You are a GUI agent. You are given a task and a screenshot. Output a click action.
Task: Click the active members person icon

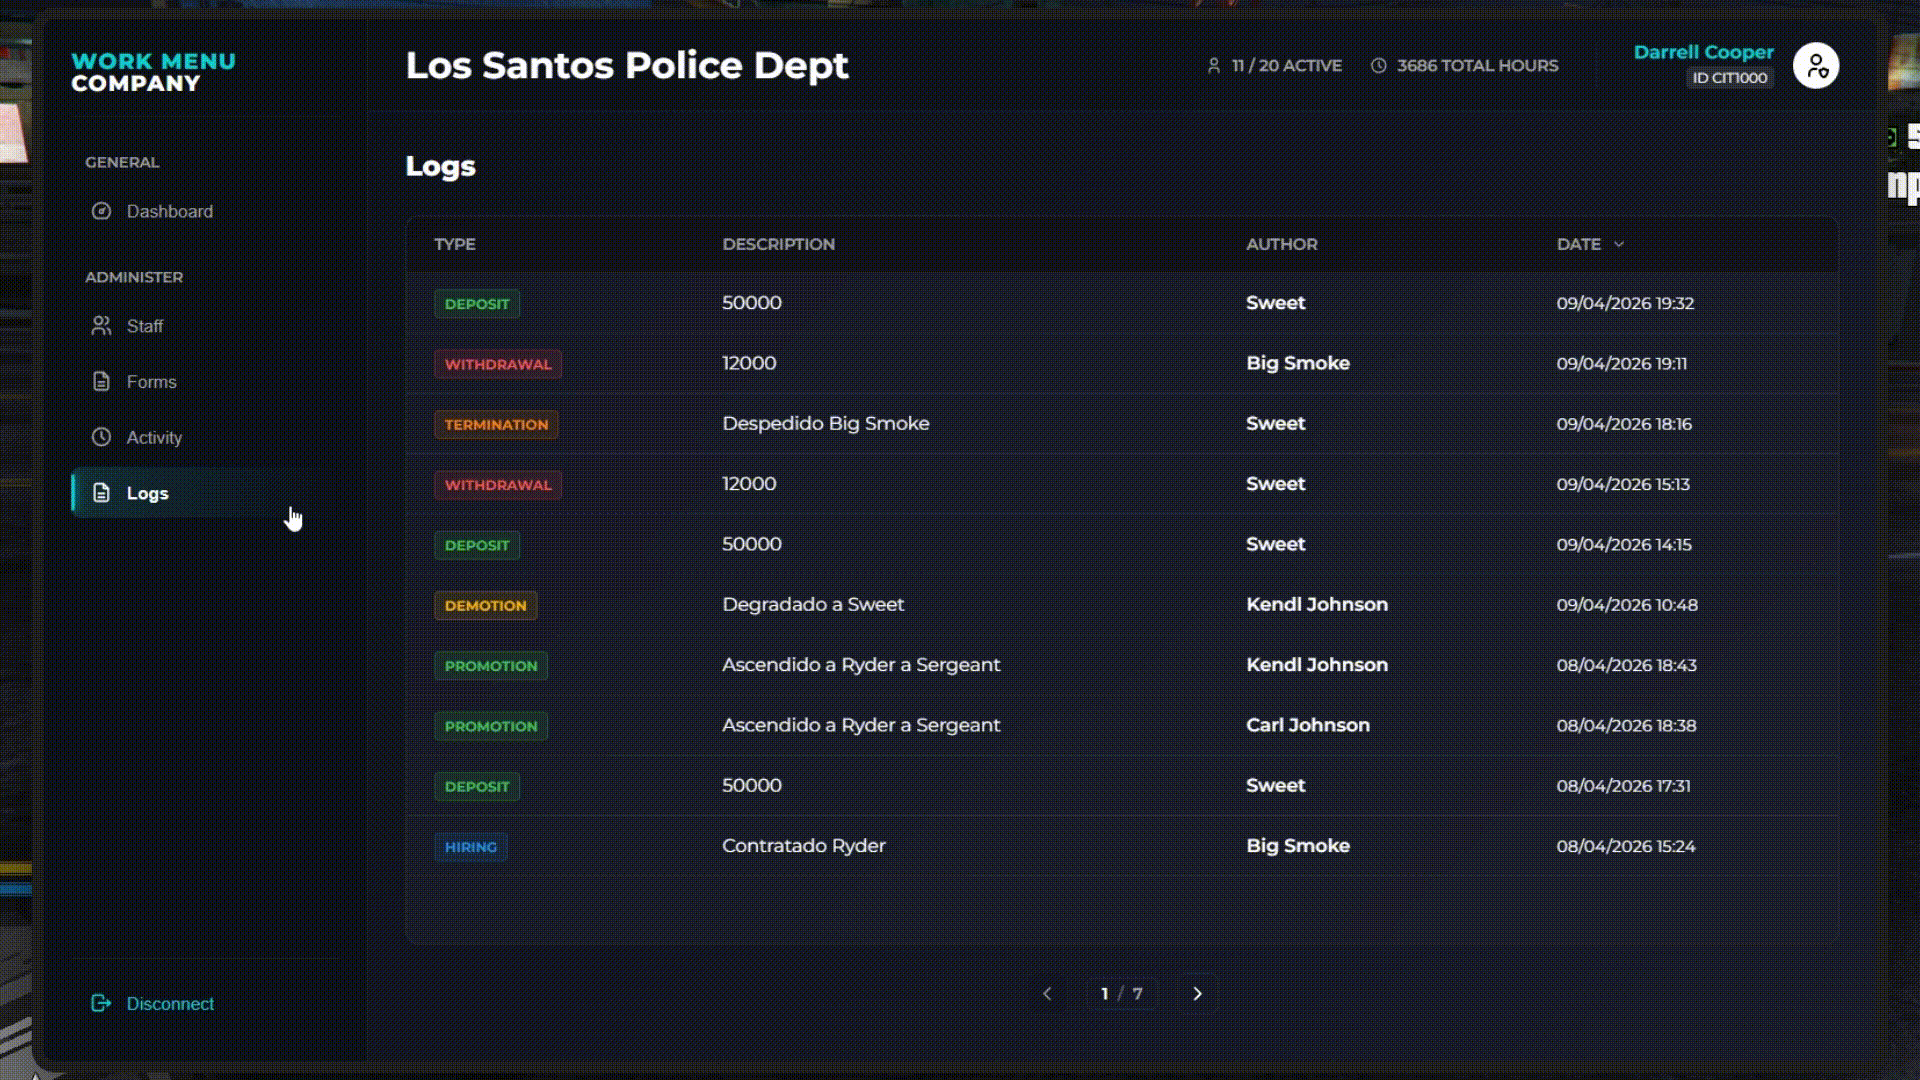1214,66
